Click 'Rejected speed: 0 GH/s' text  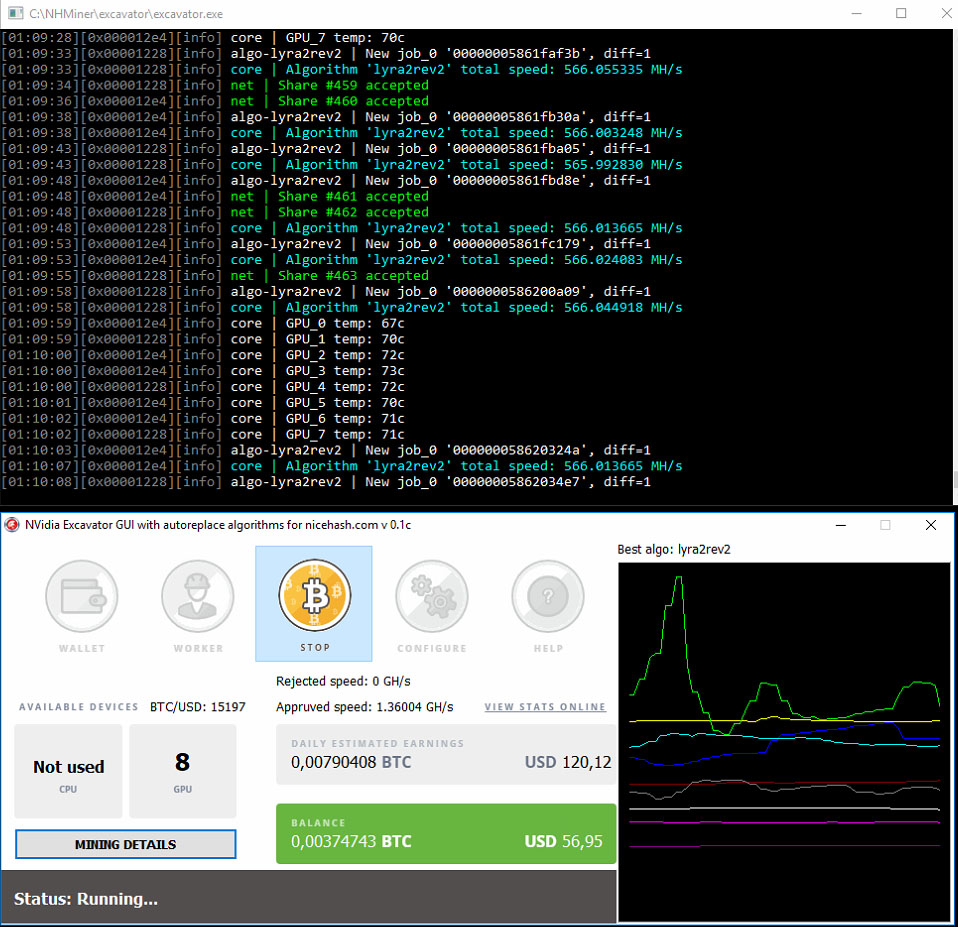343,681
